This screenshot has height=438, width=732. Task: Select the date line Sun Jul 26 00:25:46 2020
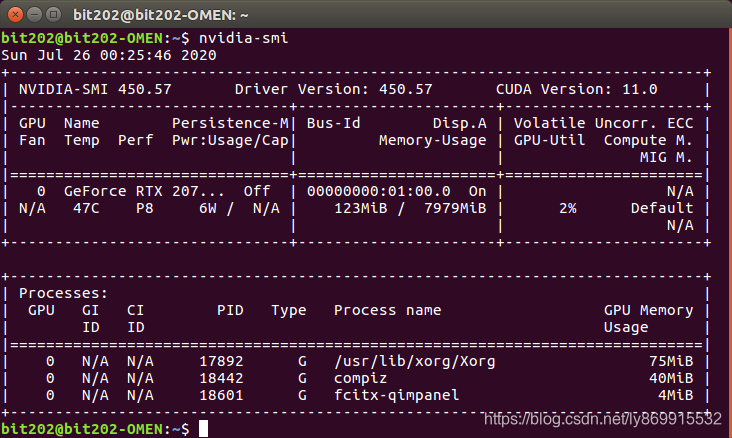(109, 55)
